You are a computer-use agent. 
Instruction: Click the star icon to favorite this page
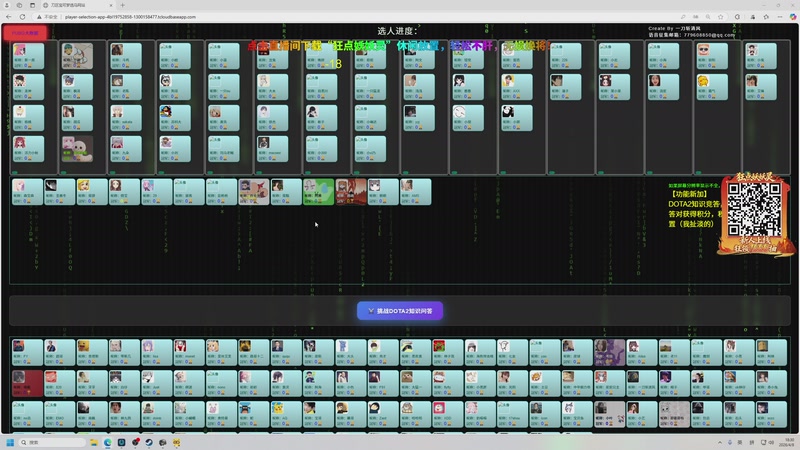click(720, 17)
